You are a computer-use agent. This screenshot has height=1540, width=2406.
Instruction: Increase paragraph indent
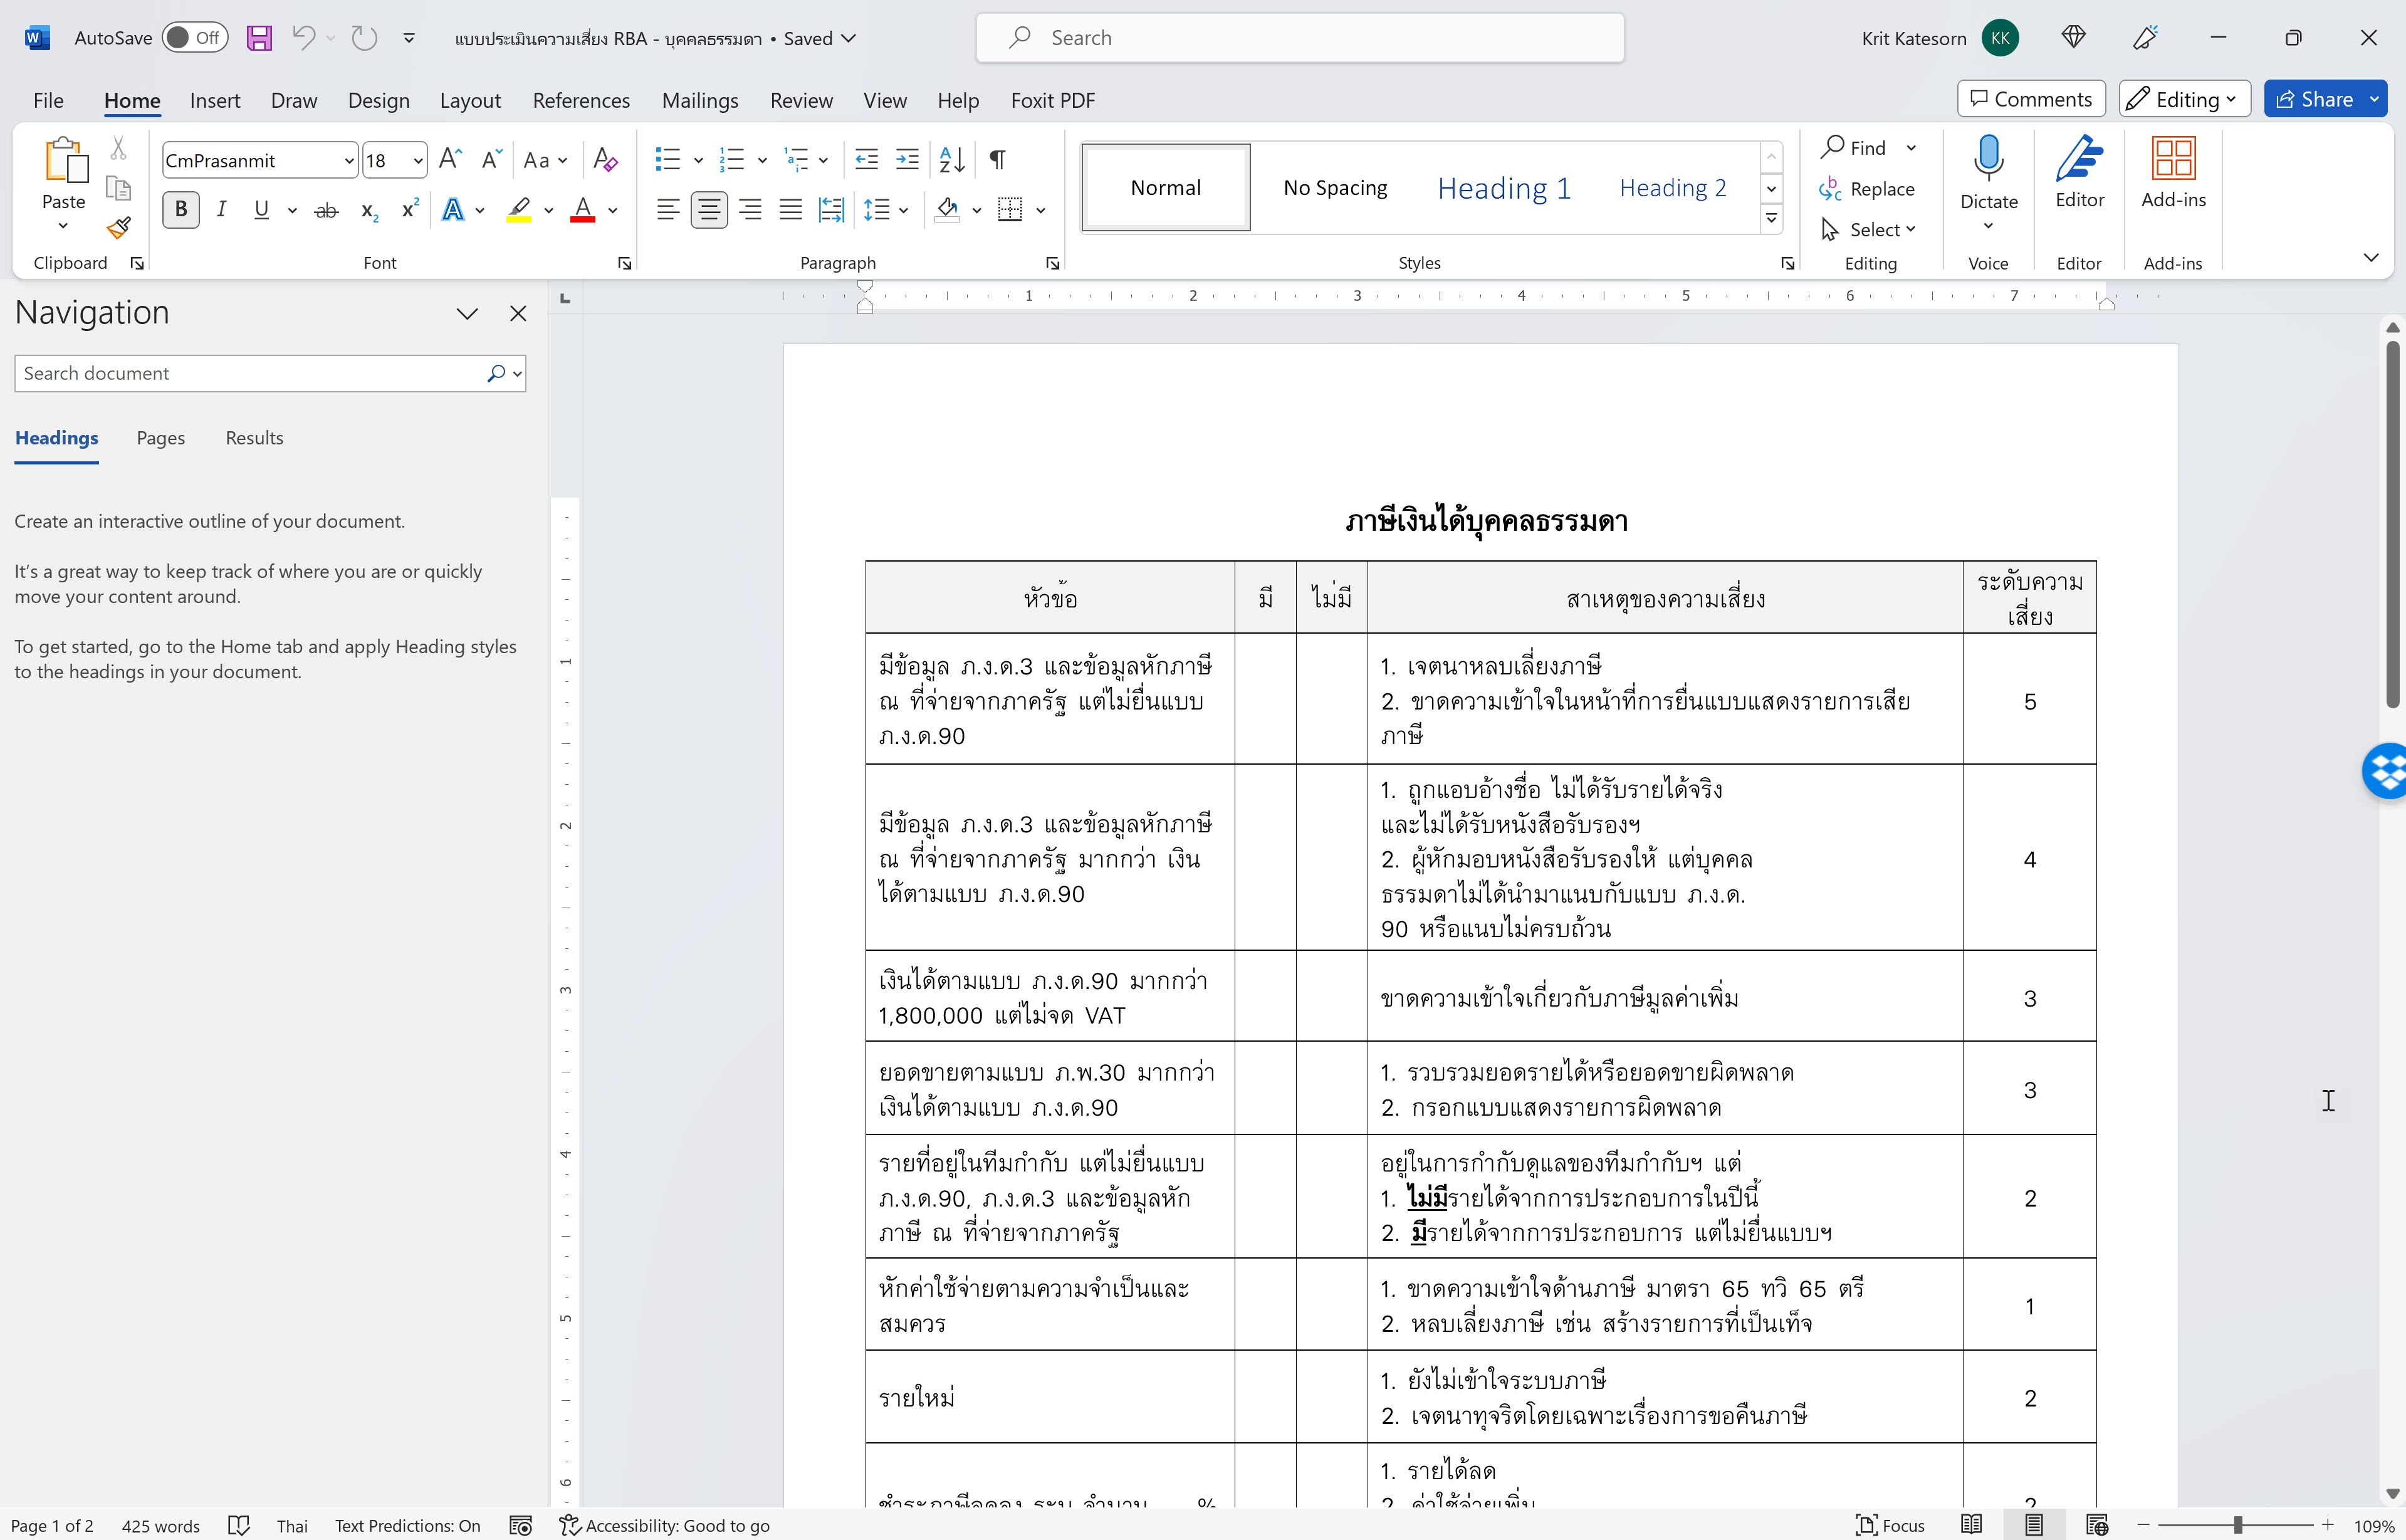(x=907, y=159)
